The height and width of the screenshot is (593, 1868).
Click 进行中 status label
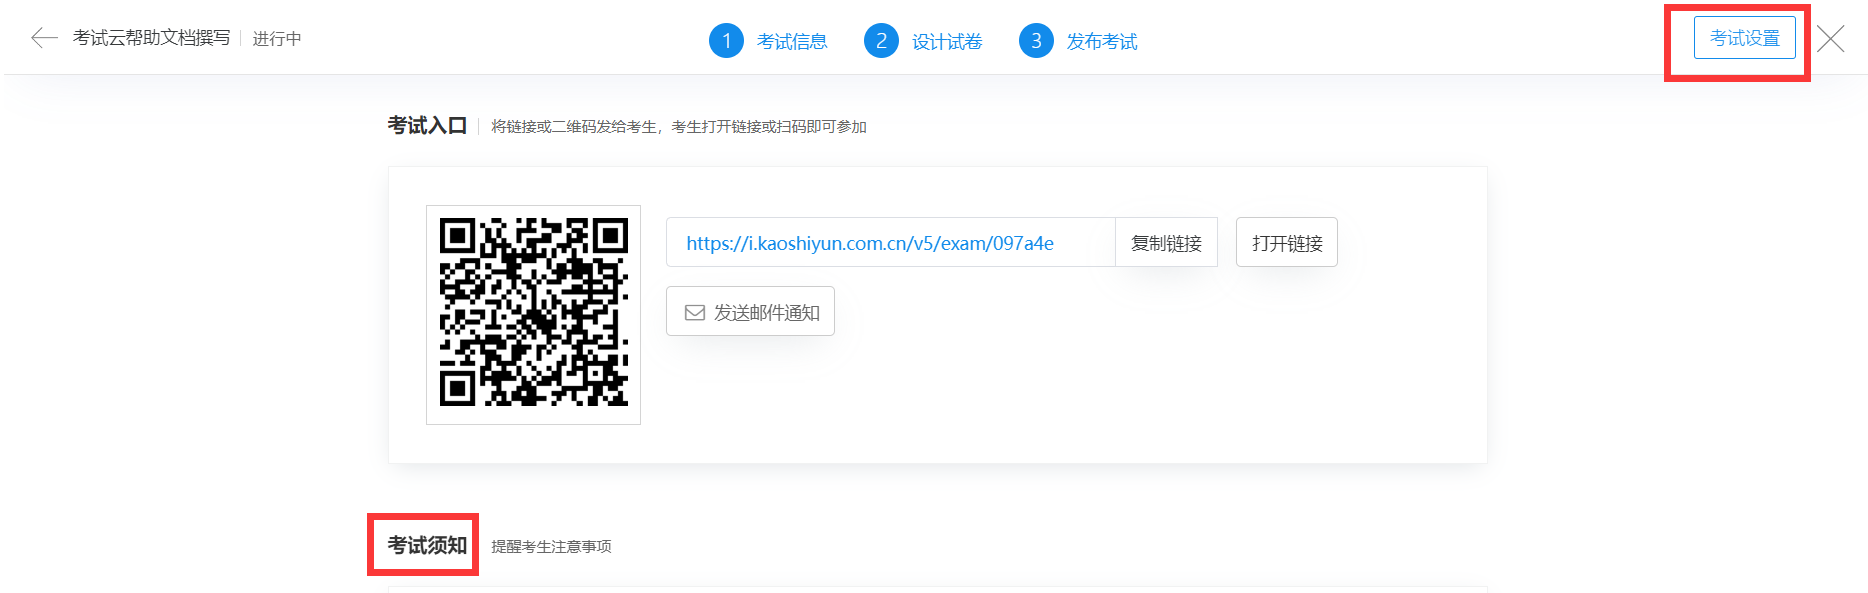point(277,38)
